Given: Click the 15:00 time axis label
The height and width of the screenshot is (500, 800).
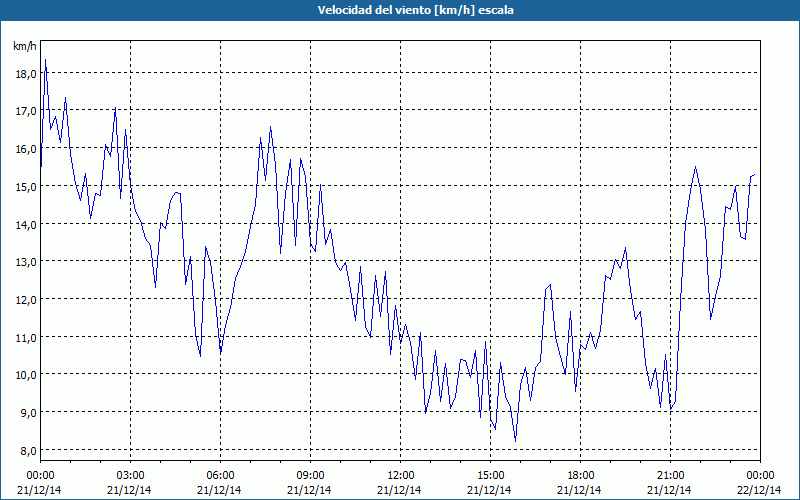Looking at the screenshot, I should point(490,476).
